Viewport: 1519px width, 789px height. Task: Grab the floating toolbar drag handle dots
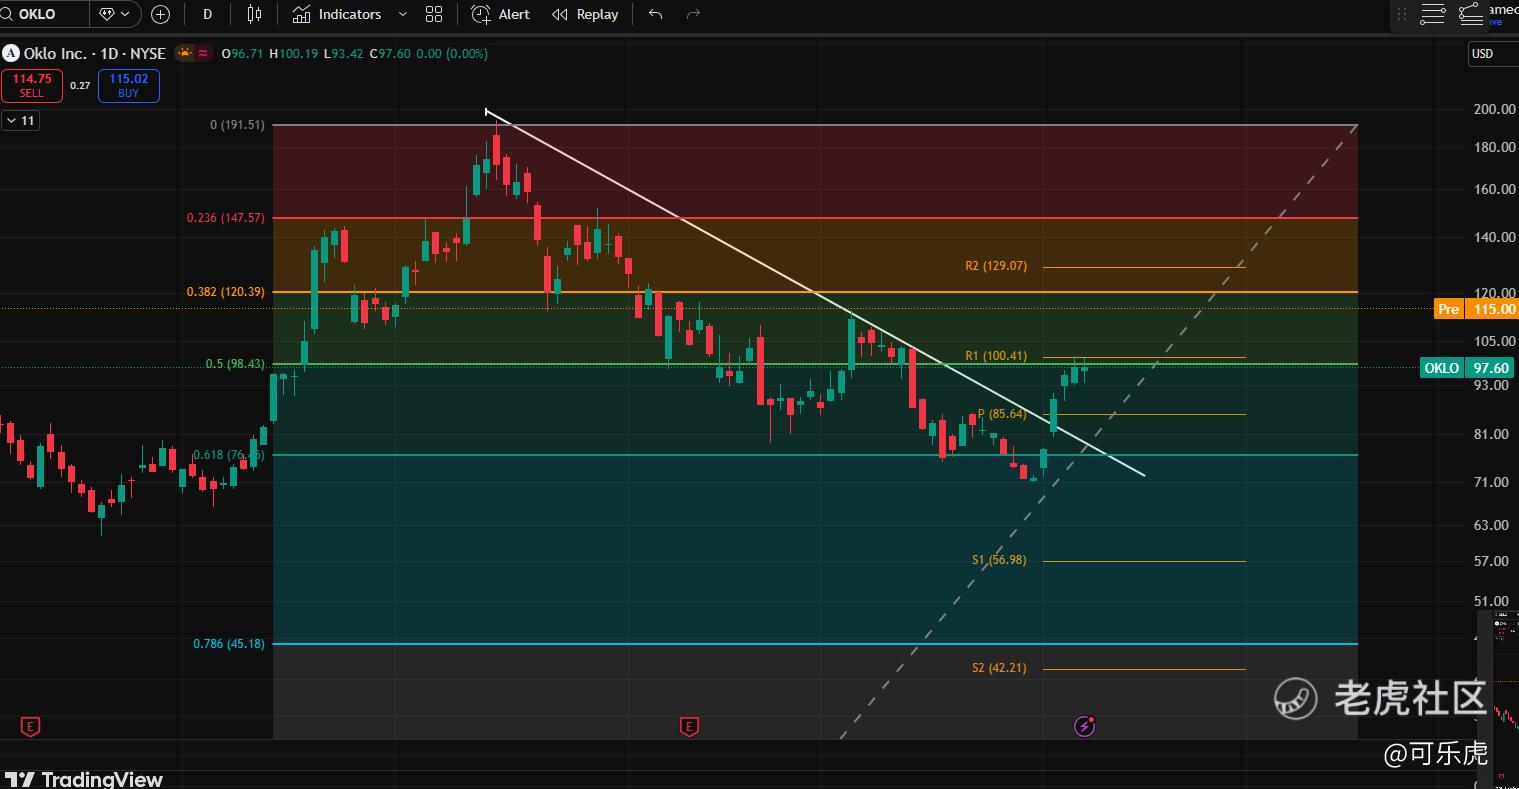[x=1402, y=14]
